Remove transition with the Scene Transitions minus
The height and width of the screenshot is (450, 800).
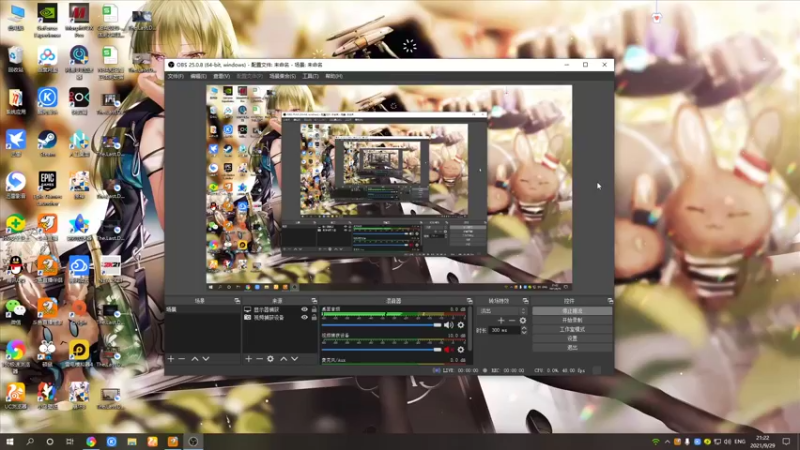(512, 320)
